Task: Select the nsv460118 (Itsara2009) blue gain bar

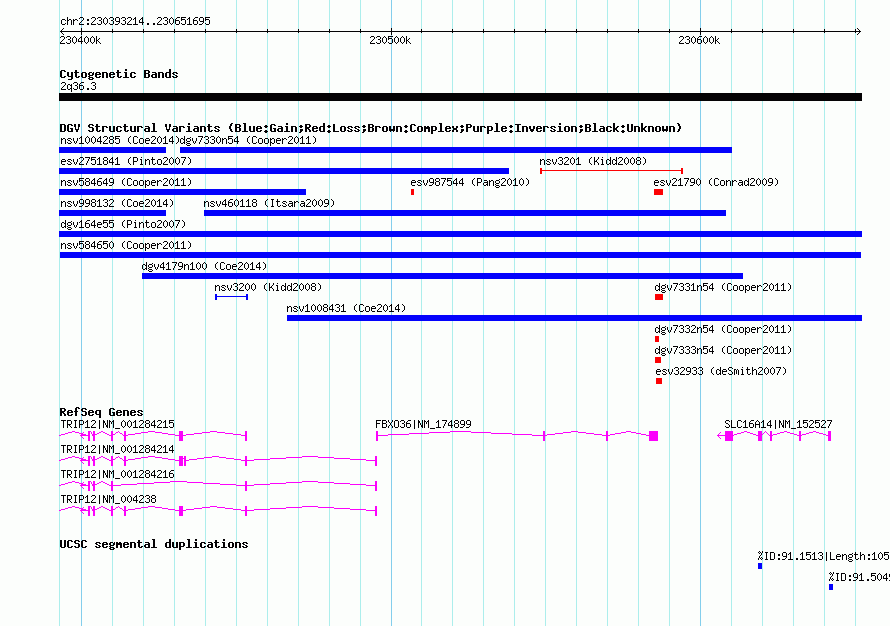Action: pyautogui.click(x=465, y=213)
